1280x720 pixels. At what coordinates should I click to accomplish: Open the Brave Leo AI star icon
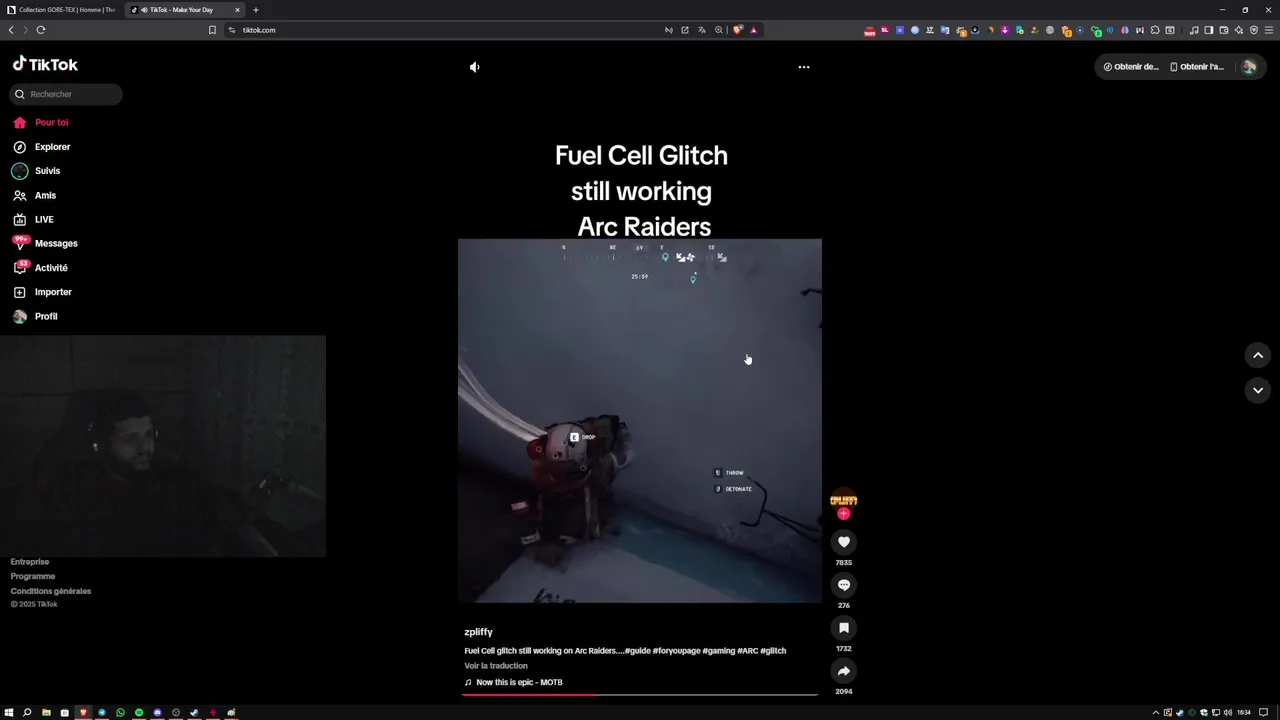click(1239, 30)
